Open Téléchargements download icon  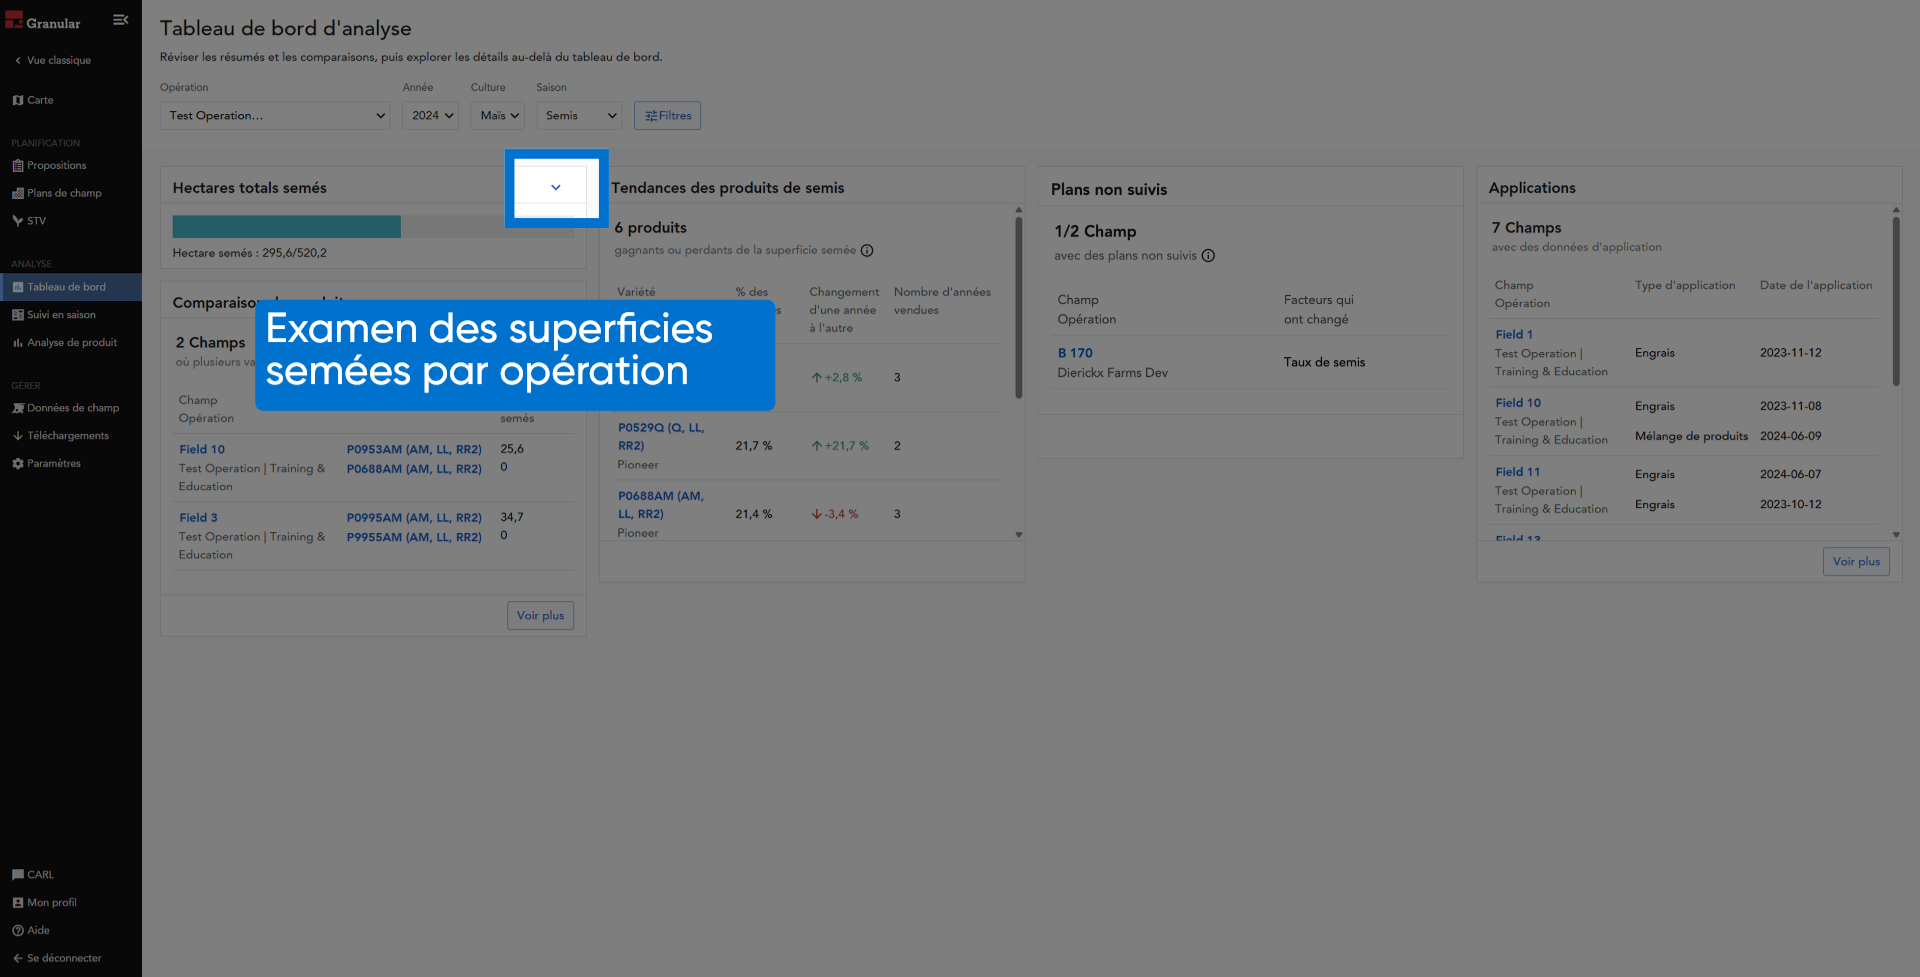click(x=17, y=436)
